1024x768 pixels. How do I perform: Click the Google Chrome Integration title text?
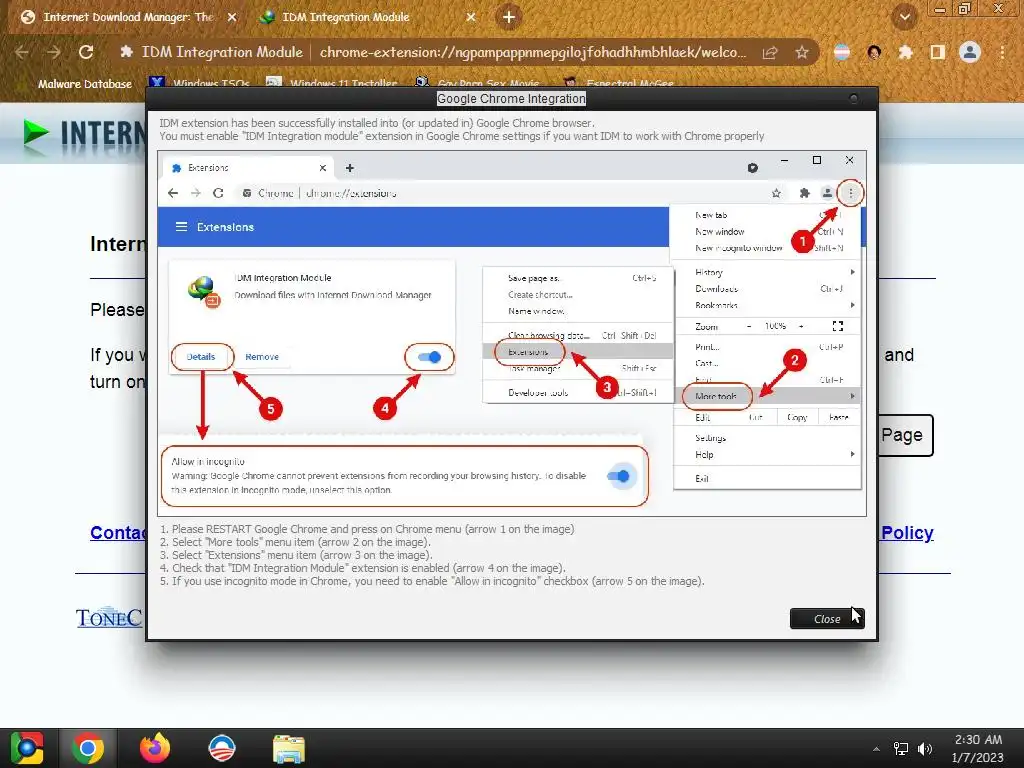(x=511, y=99)
